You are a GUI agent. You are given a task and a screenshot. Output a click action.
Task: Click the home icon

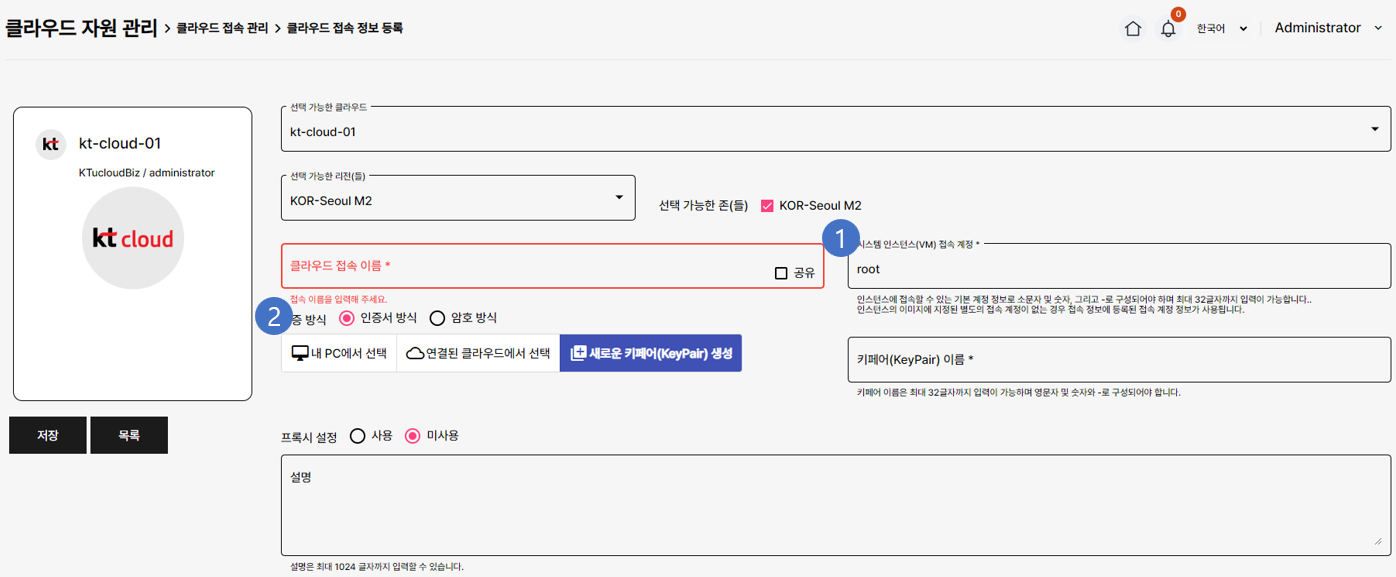tap(1132, 28)
